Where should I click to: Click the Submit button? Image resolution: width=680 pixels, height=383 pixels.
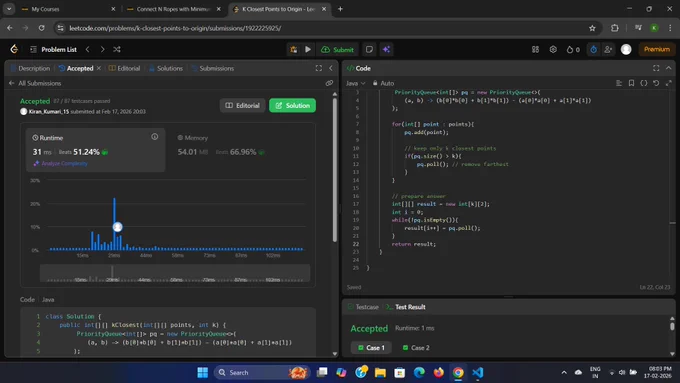pos(337,49)
